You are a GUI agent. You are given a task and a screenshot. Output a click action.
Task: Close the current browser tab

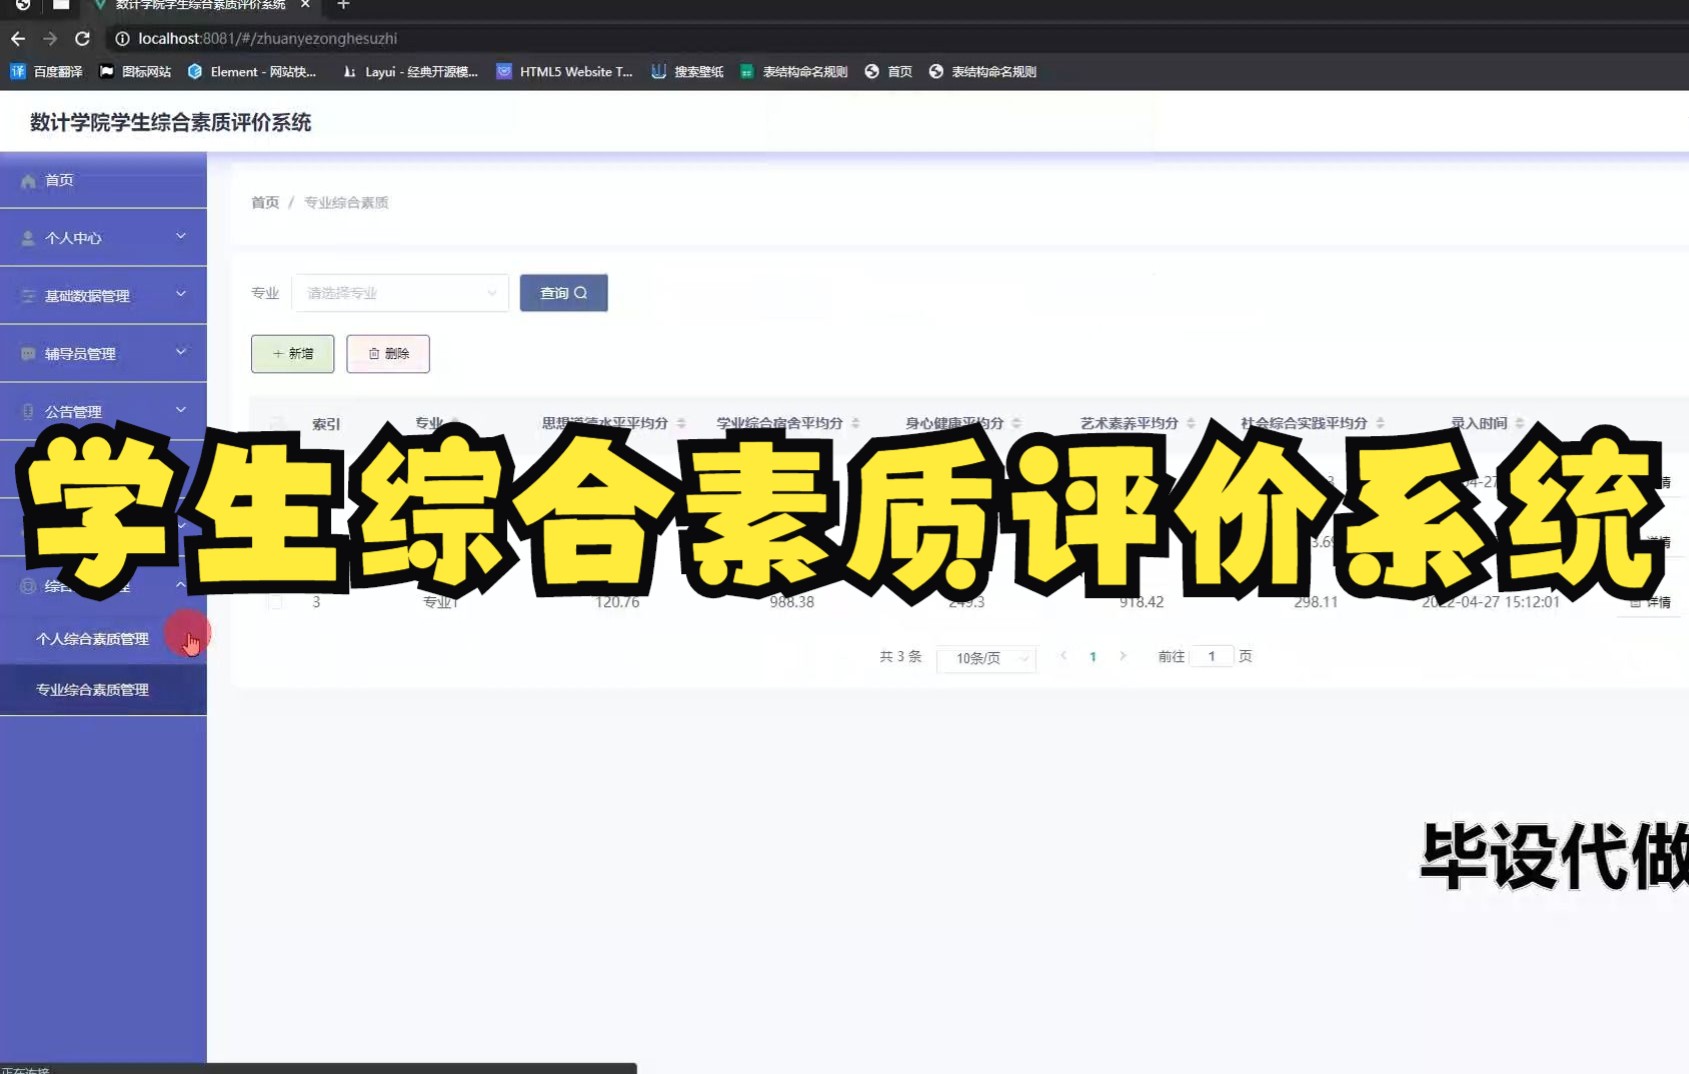point(305,5)
